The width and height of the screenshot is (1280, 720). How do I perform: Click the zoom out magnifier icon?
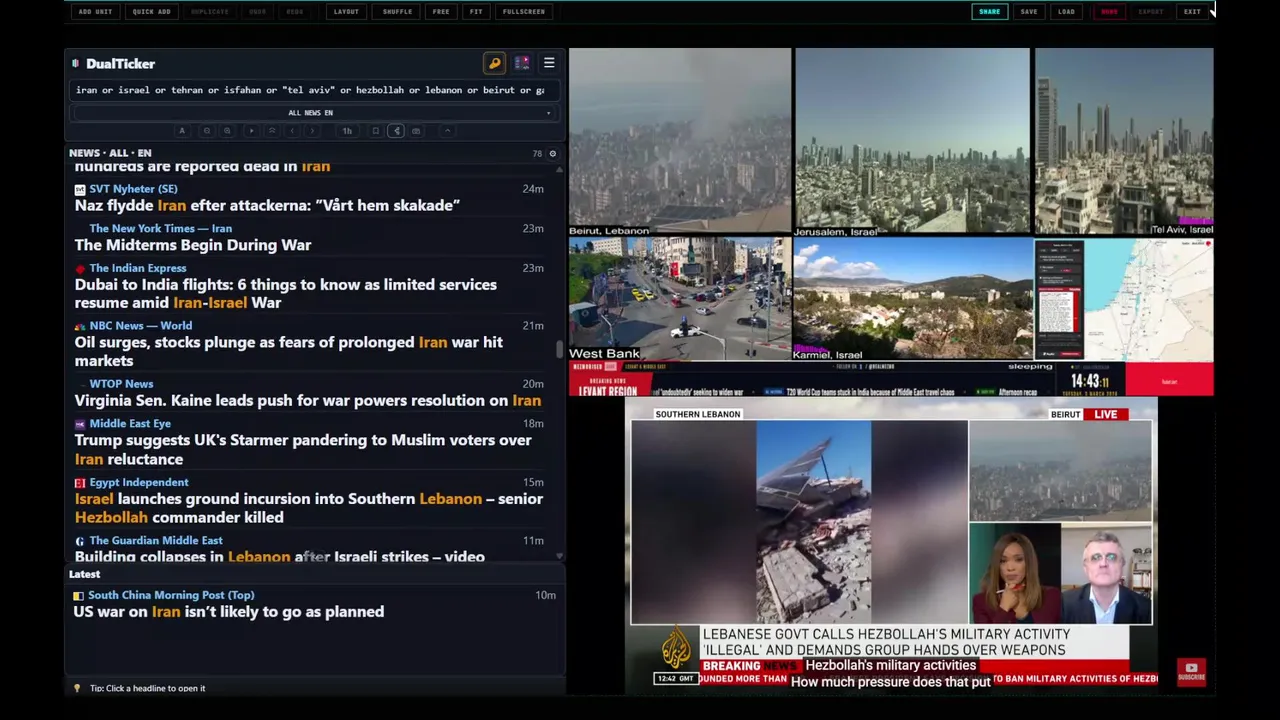point(207,131)
